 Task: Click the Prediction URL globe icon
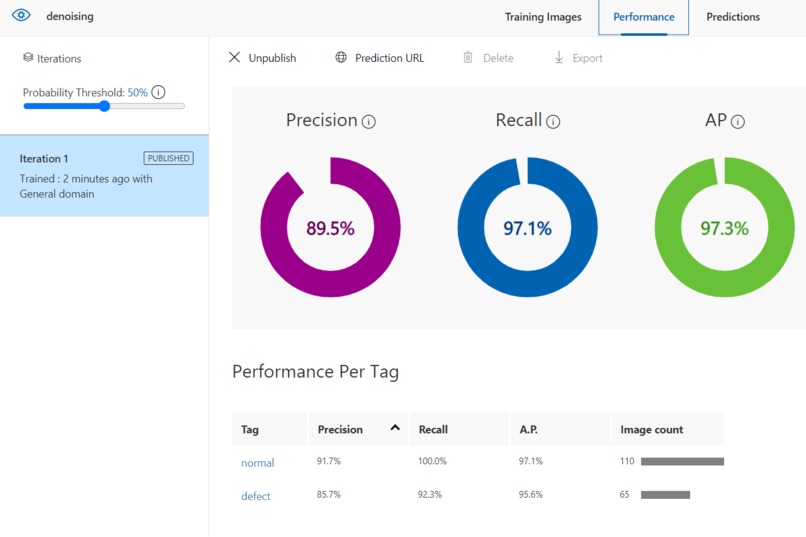[x=341, y=57]
